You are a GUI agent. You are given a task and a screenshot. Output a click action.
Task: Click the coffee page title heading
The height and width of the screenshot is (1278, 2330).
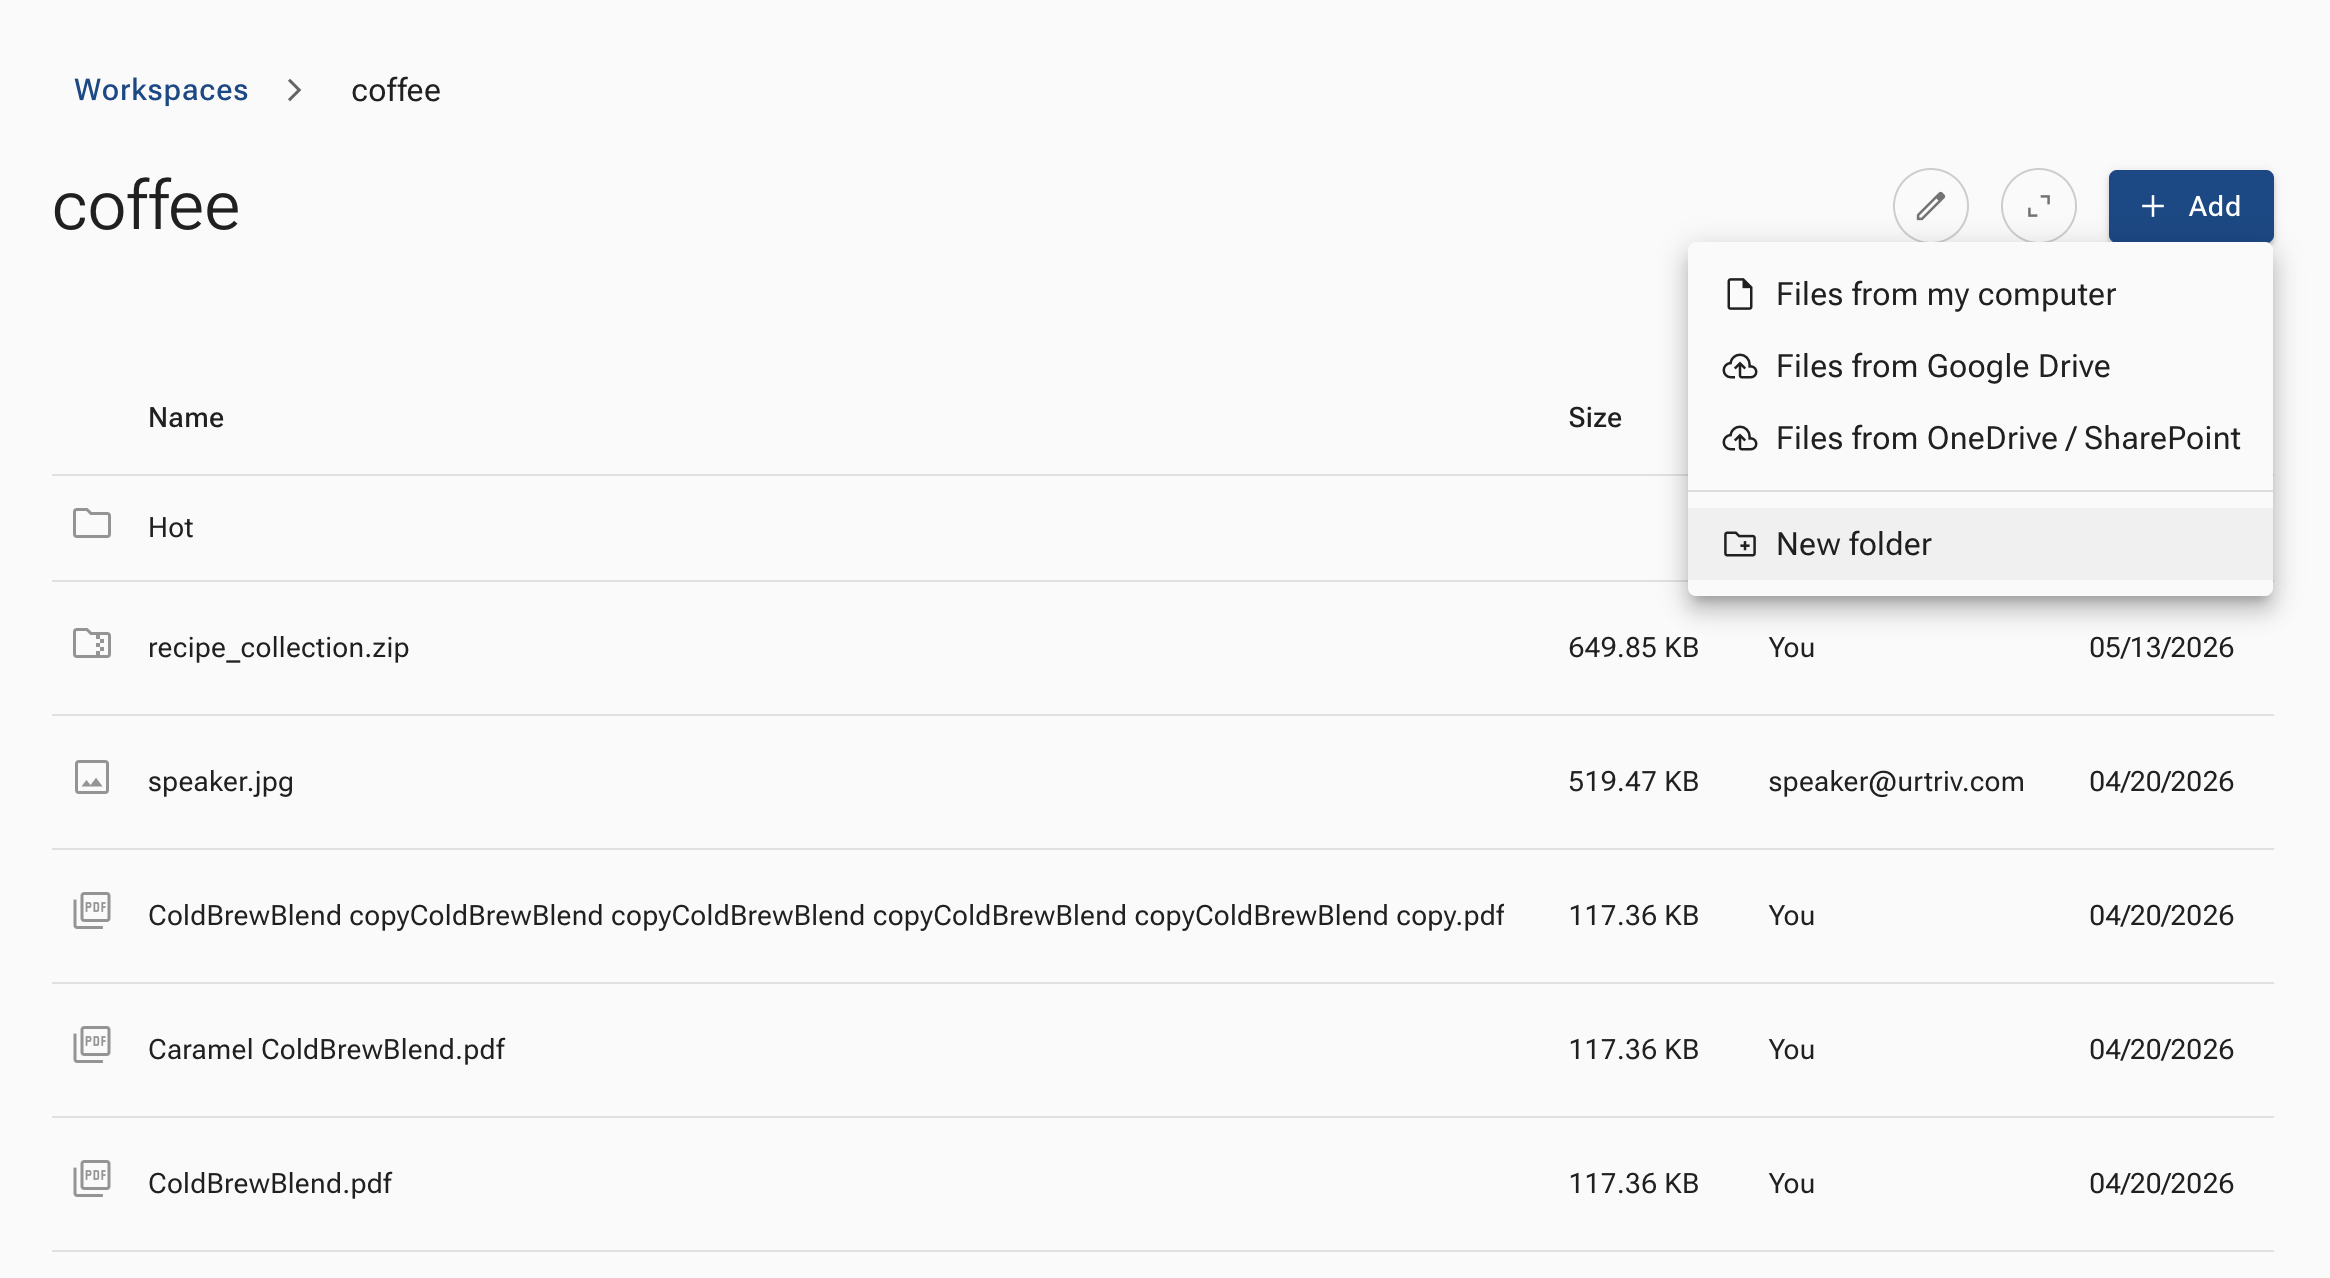tap(146, 206)
